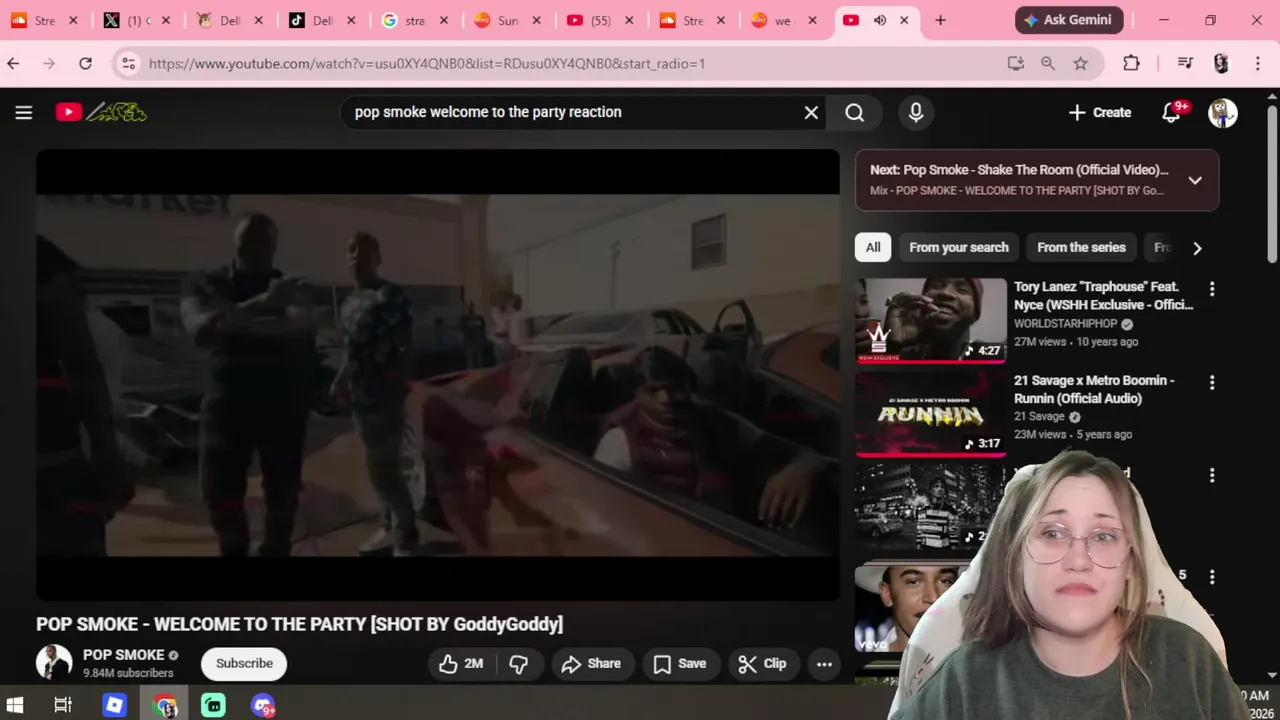Pause the video by clicking the player
The image size is (1280, 720).
click(x=438, y=375)
